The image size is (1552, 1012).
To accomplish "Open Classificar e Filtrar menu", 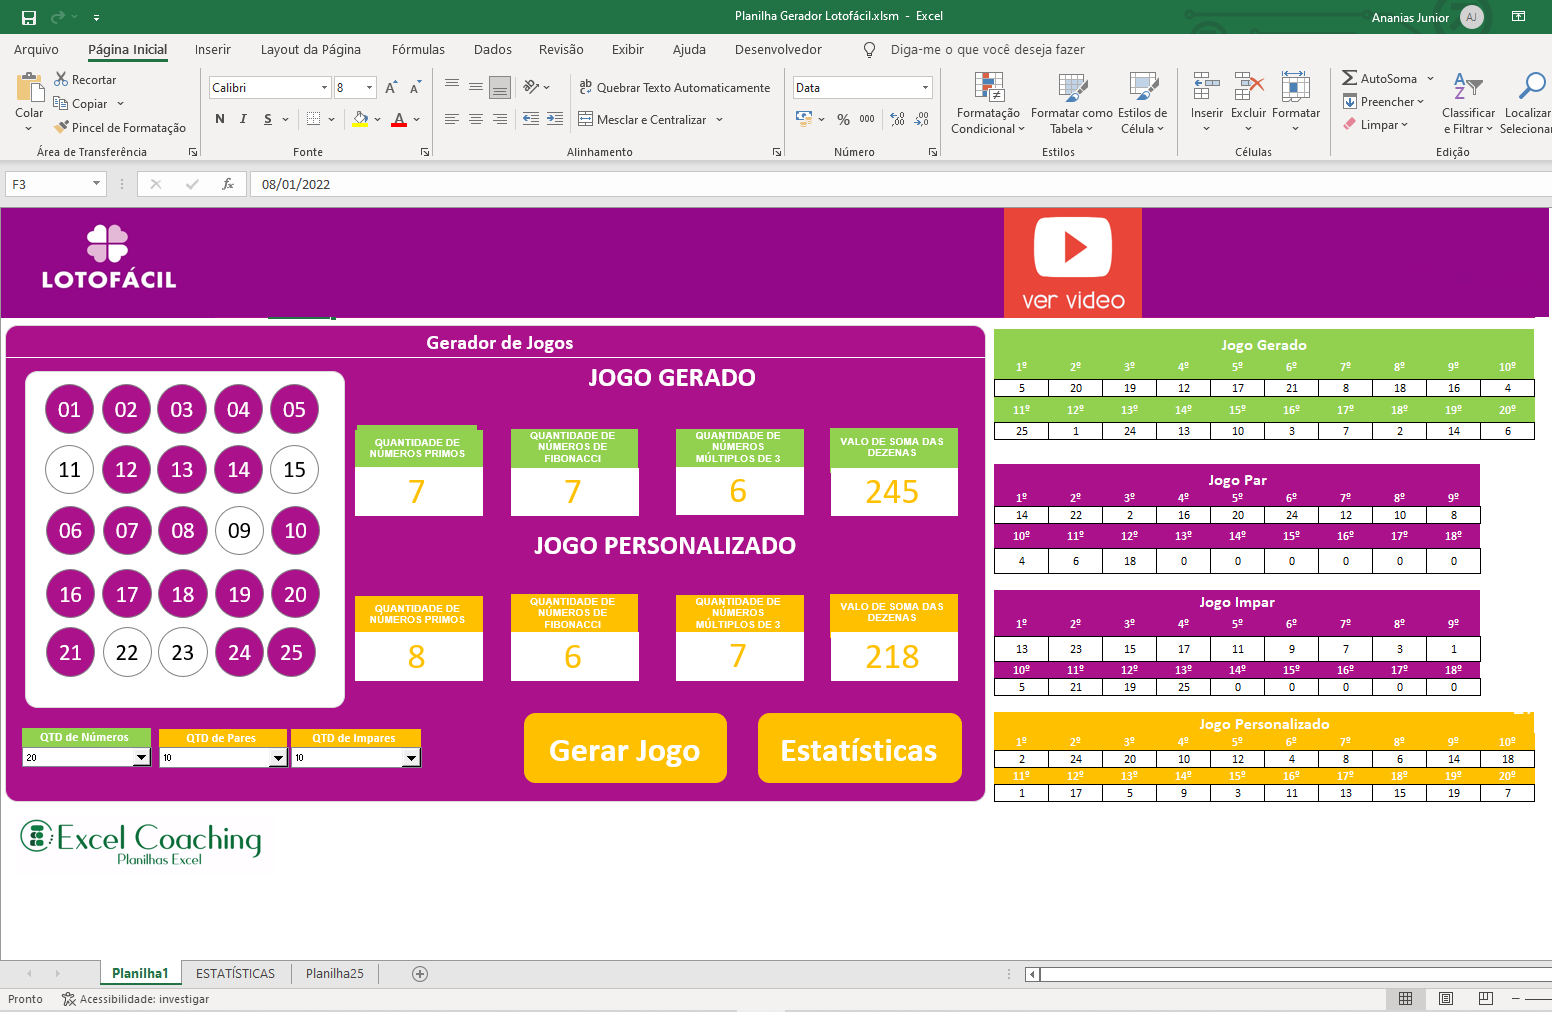I will pos(1468,103).
